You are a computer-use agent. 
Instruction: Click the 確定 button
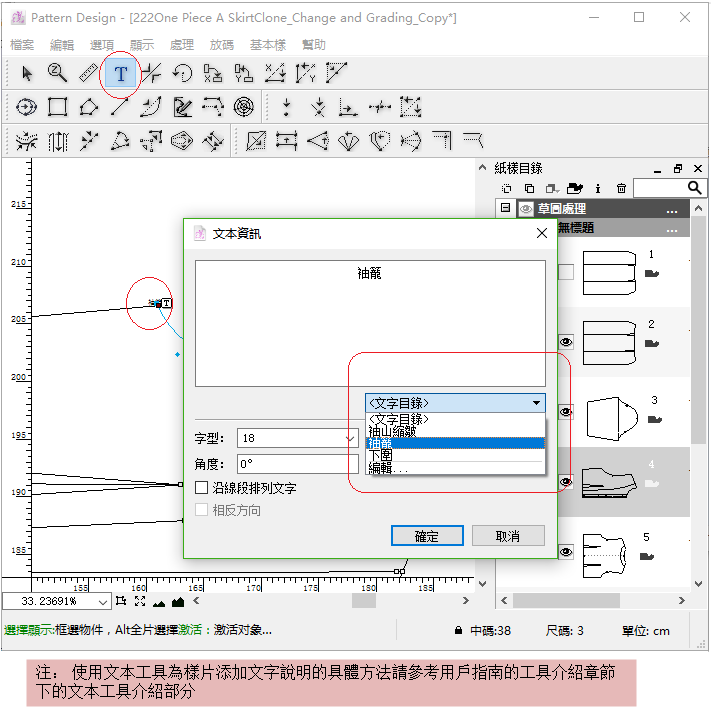(x=427, y=536)
